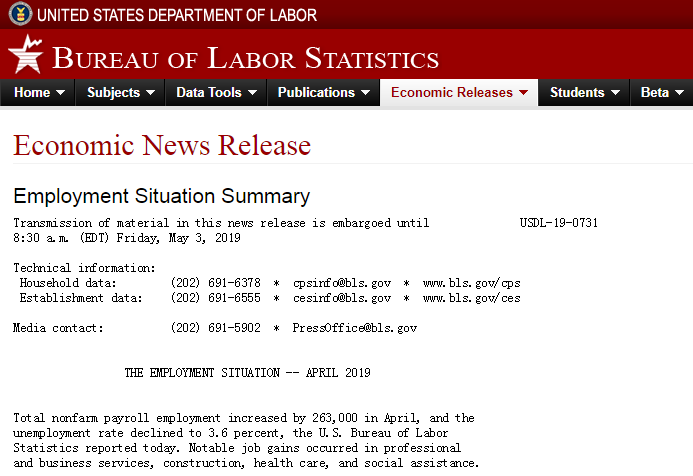This screenshot has height=476, width=693.
Task: Click the 'Household data:' label
Action: [x=68, y=283]
